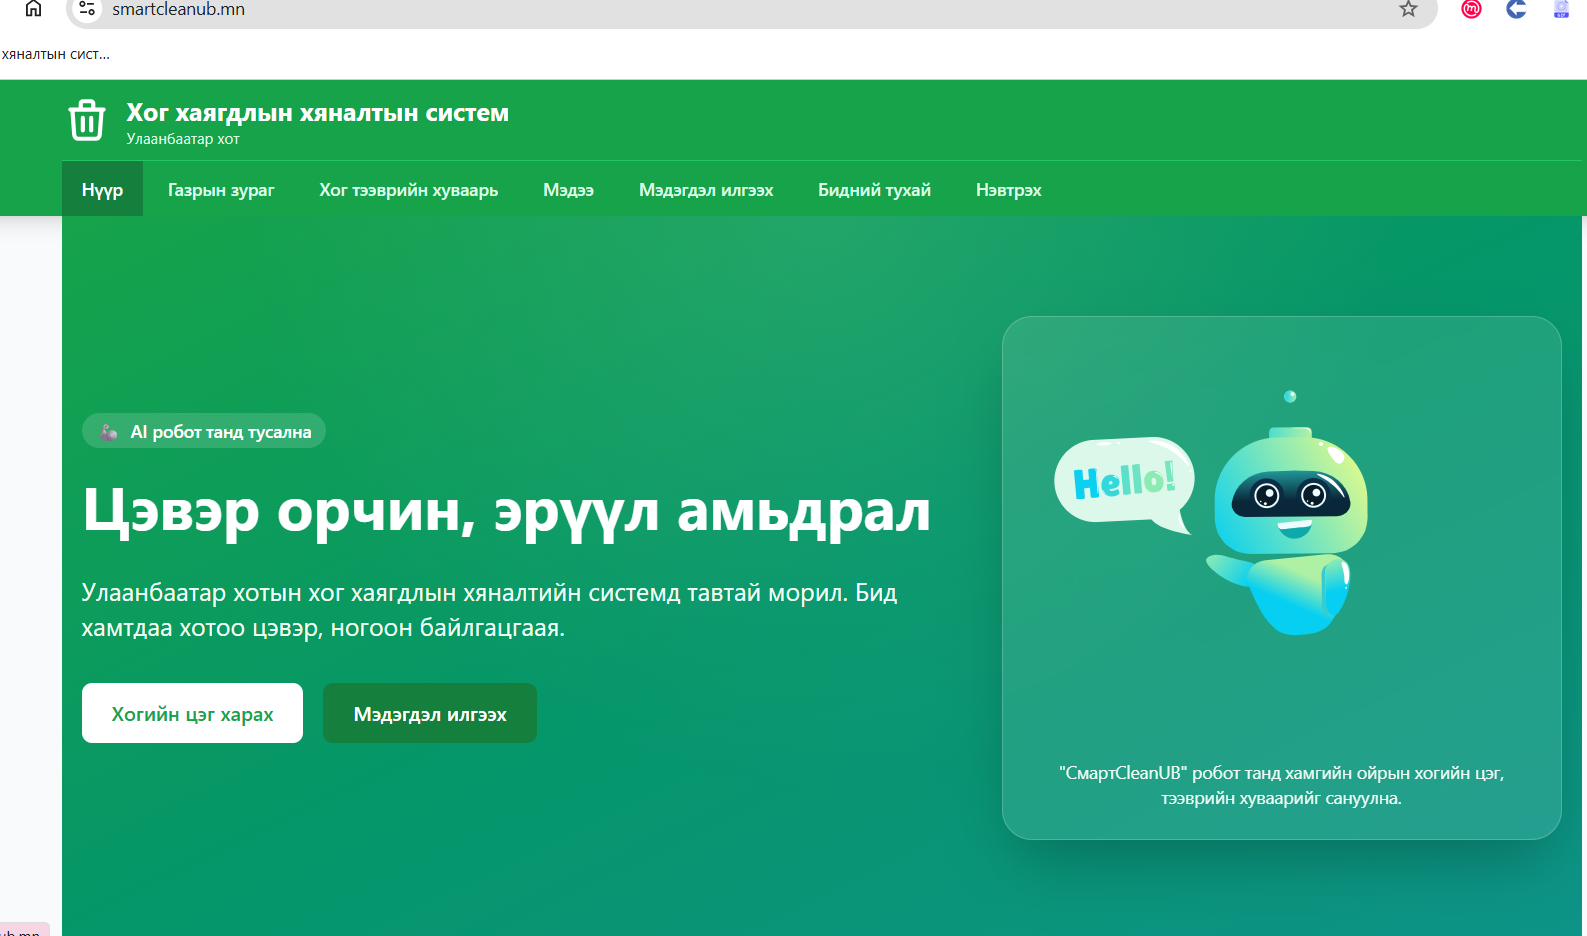This screenshot has height=936, width=1587.
Task: Click the bookmark bar item хяналтын сист...
Action: tap(55, 54)
